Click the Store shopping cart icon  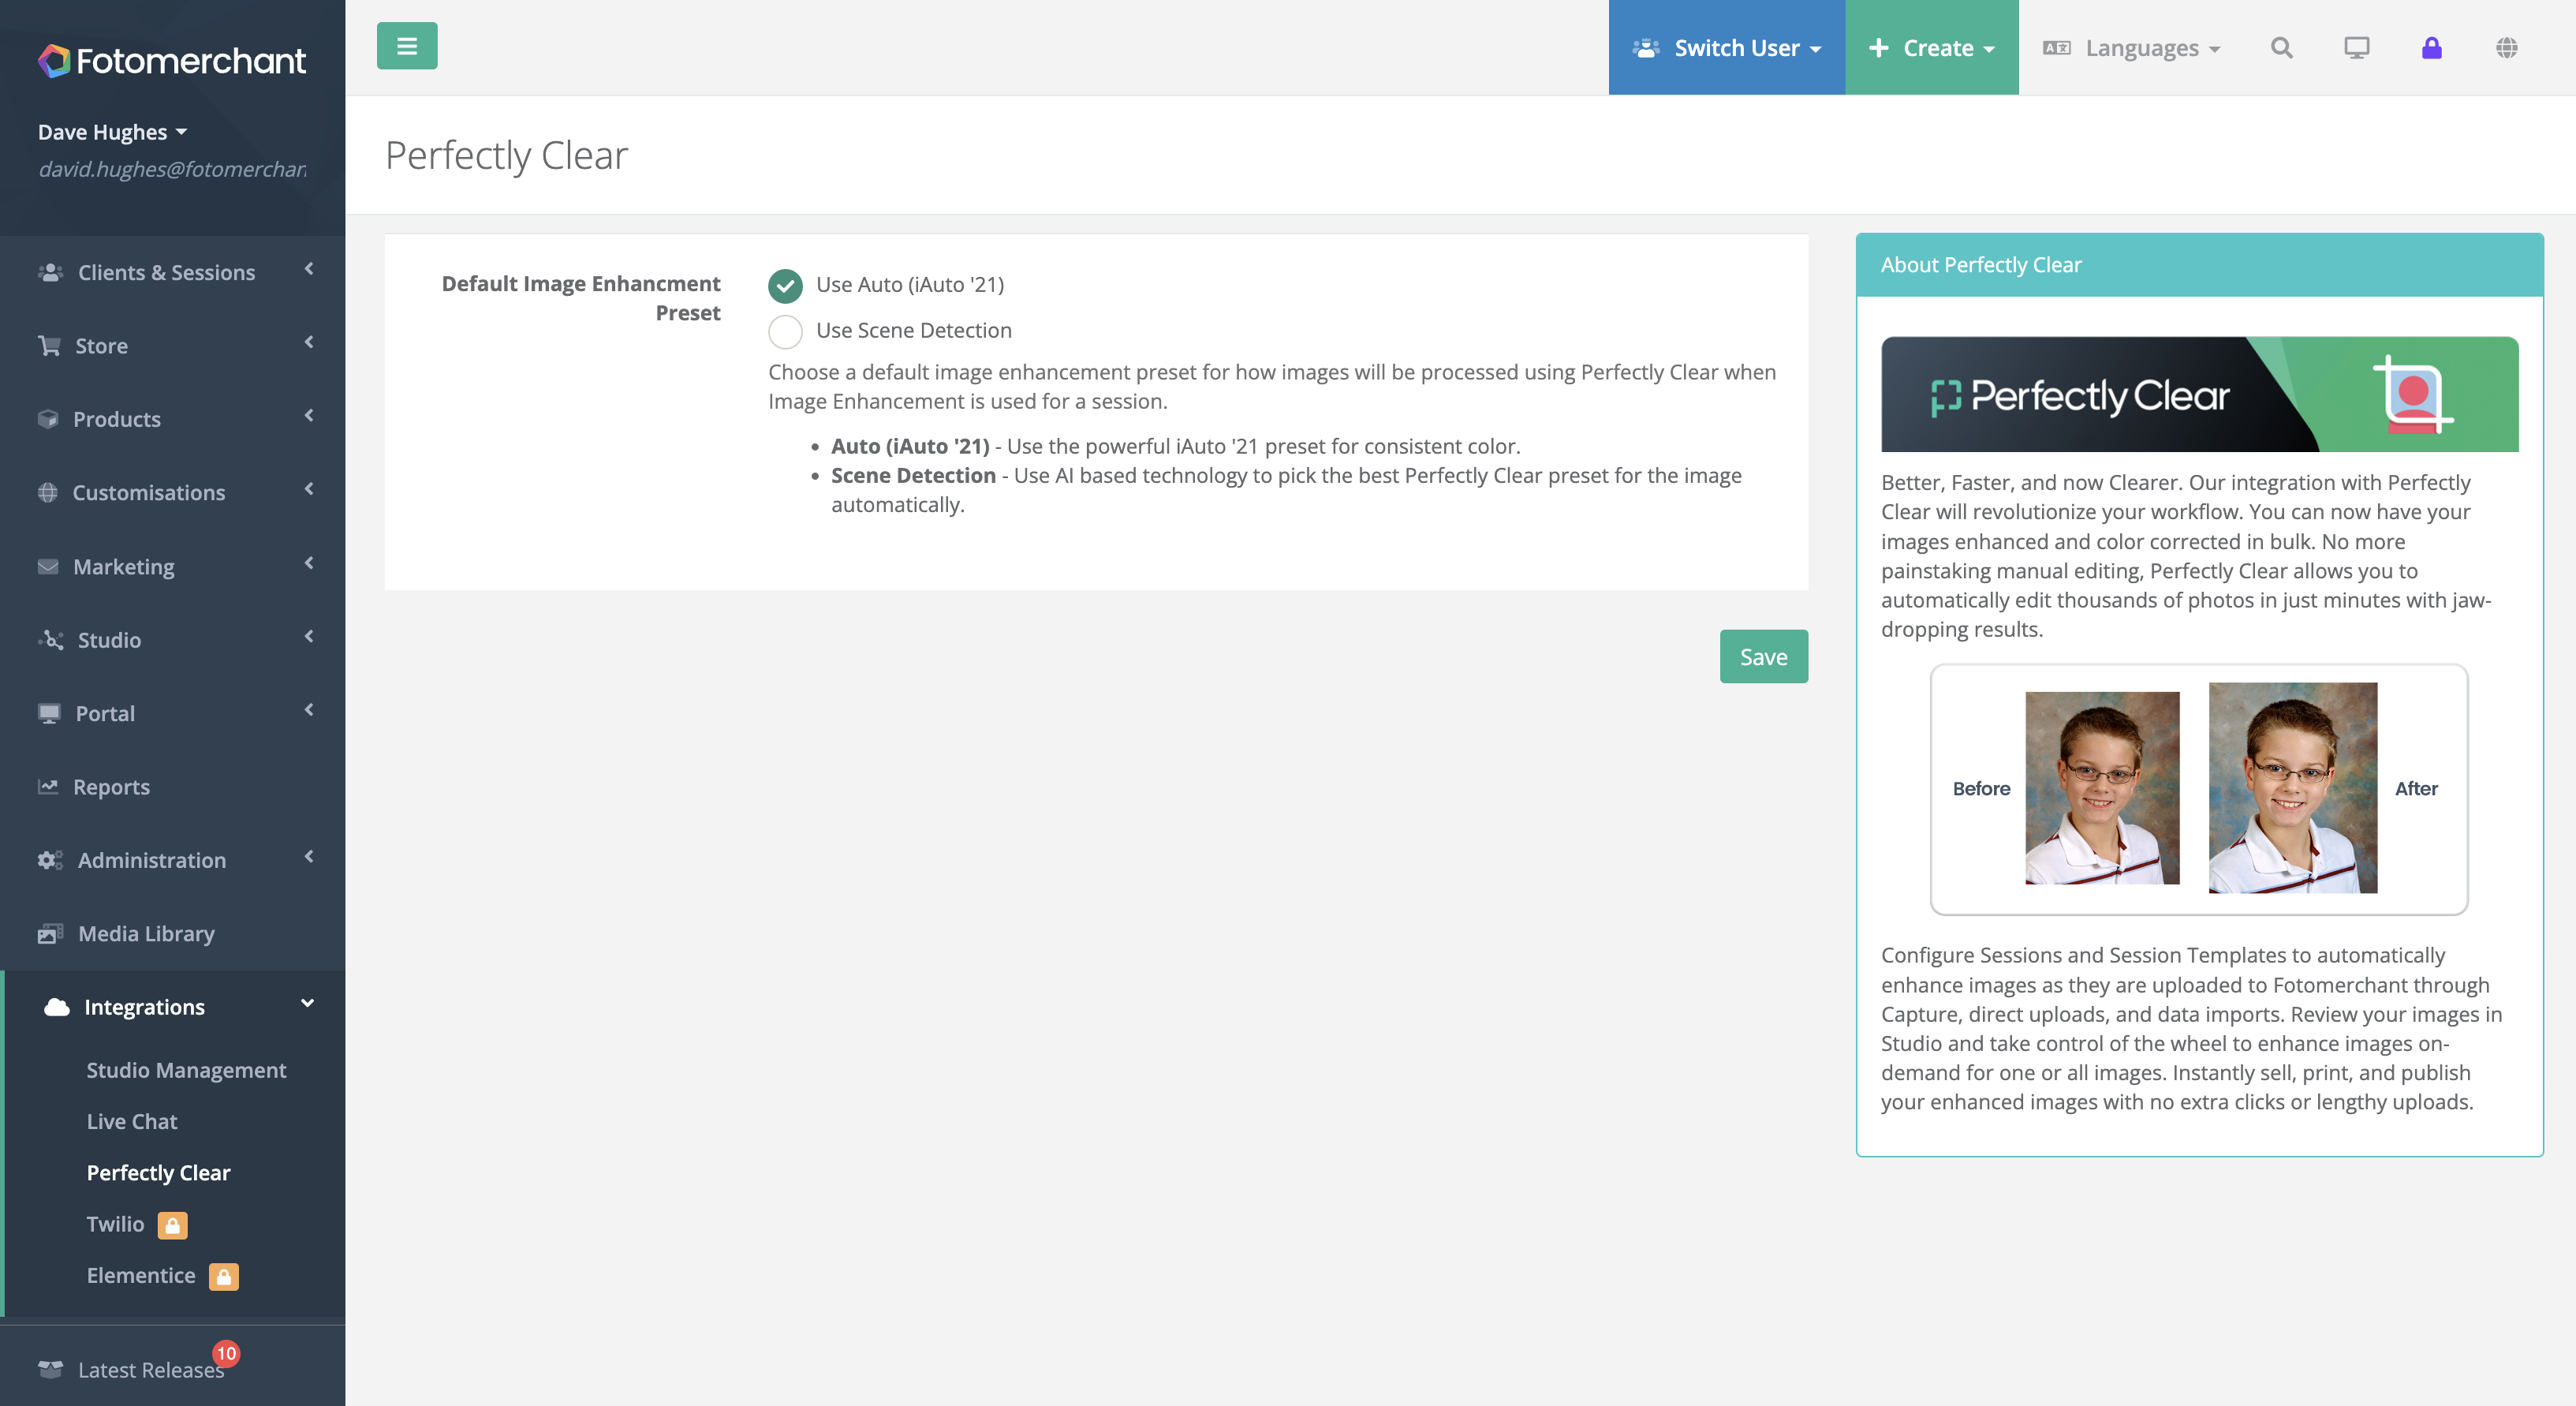point(49,346)
